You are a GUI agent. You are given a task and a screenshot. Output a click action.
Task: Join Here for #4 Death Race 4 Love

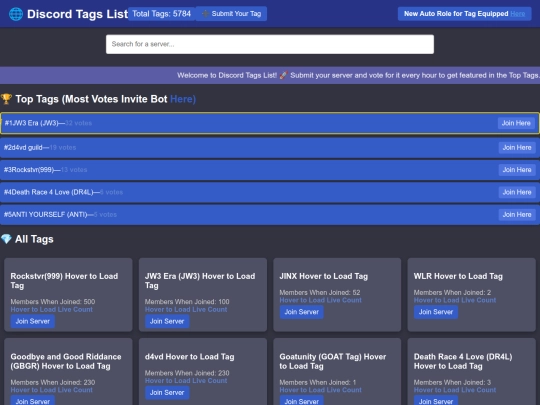517,192
